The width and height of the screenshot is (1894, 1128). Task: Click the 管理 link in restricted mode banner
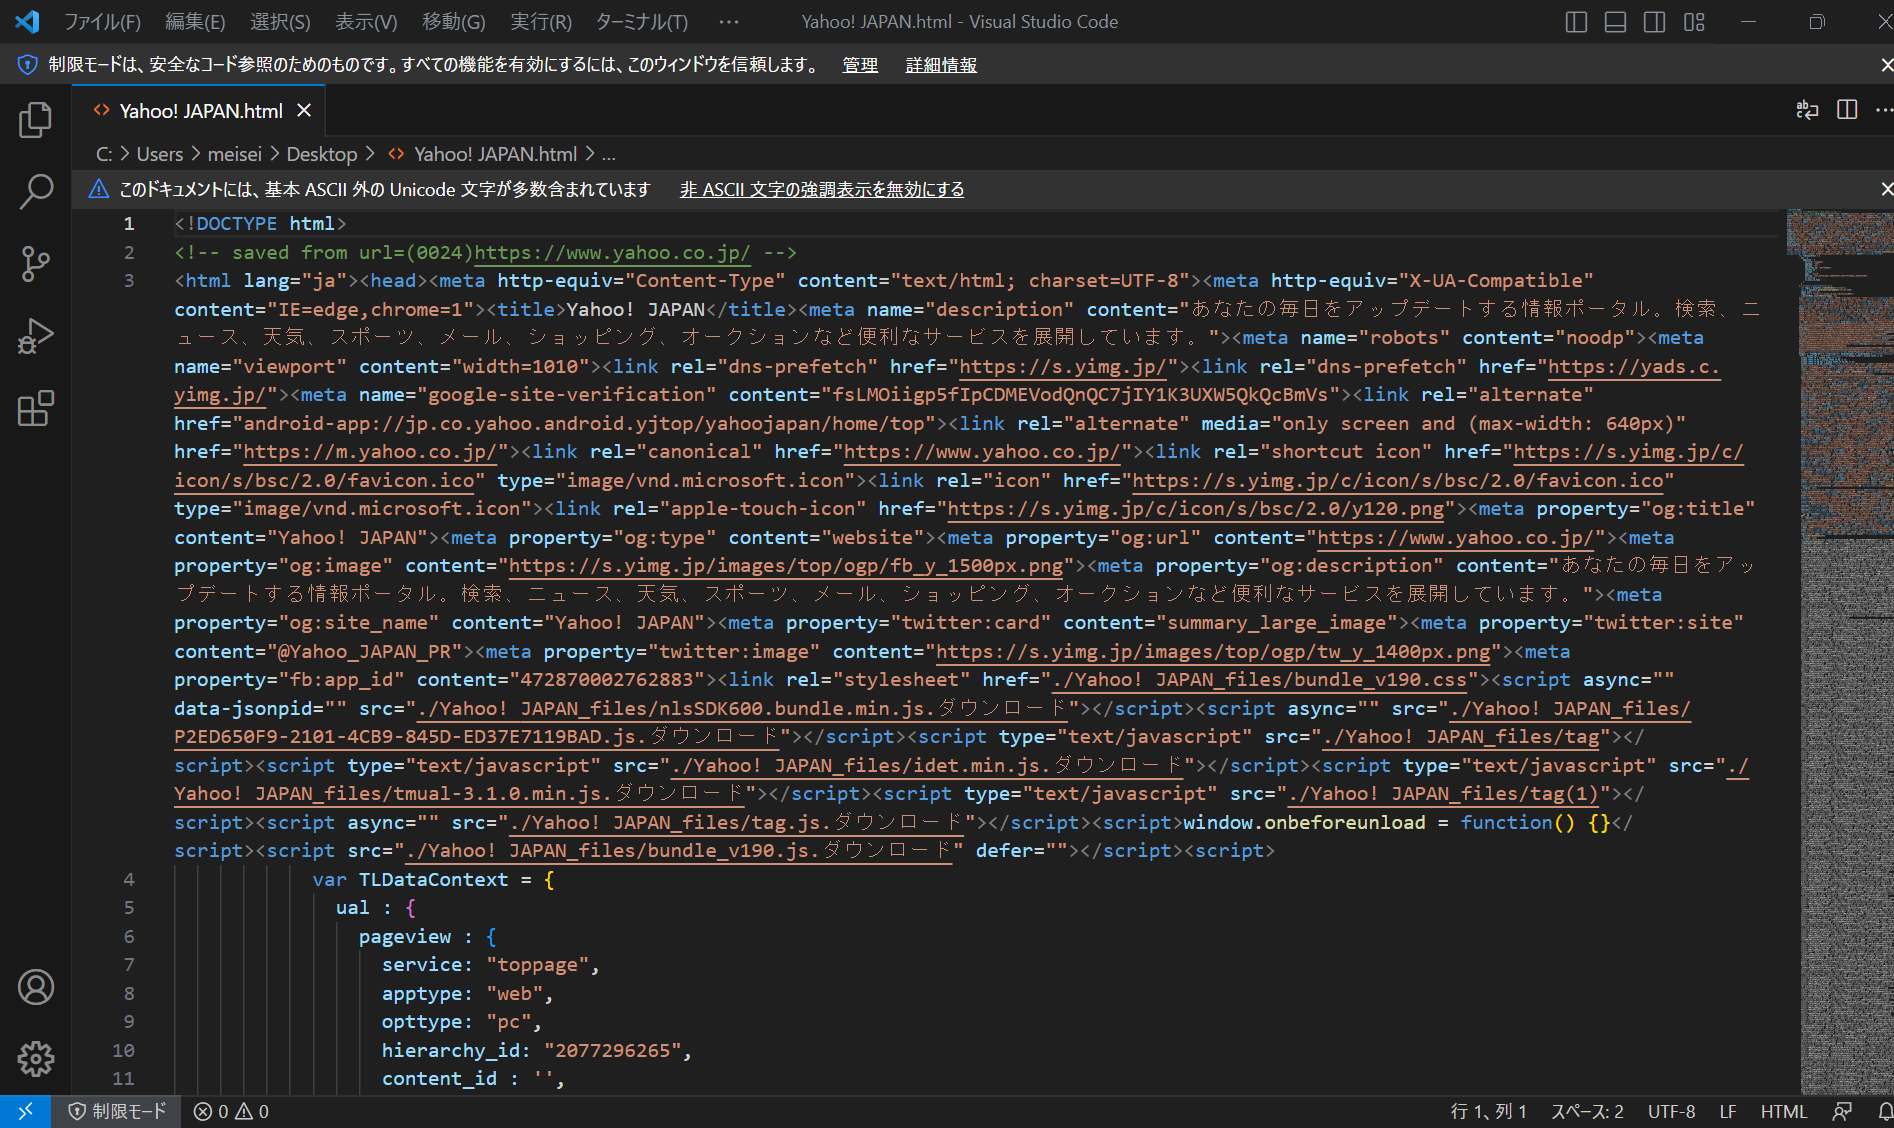(x=860, y=65)
